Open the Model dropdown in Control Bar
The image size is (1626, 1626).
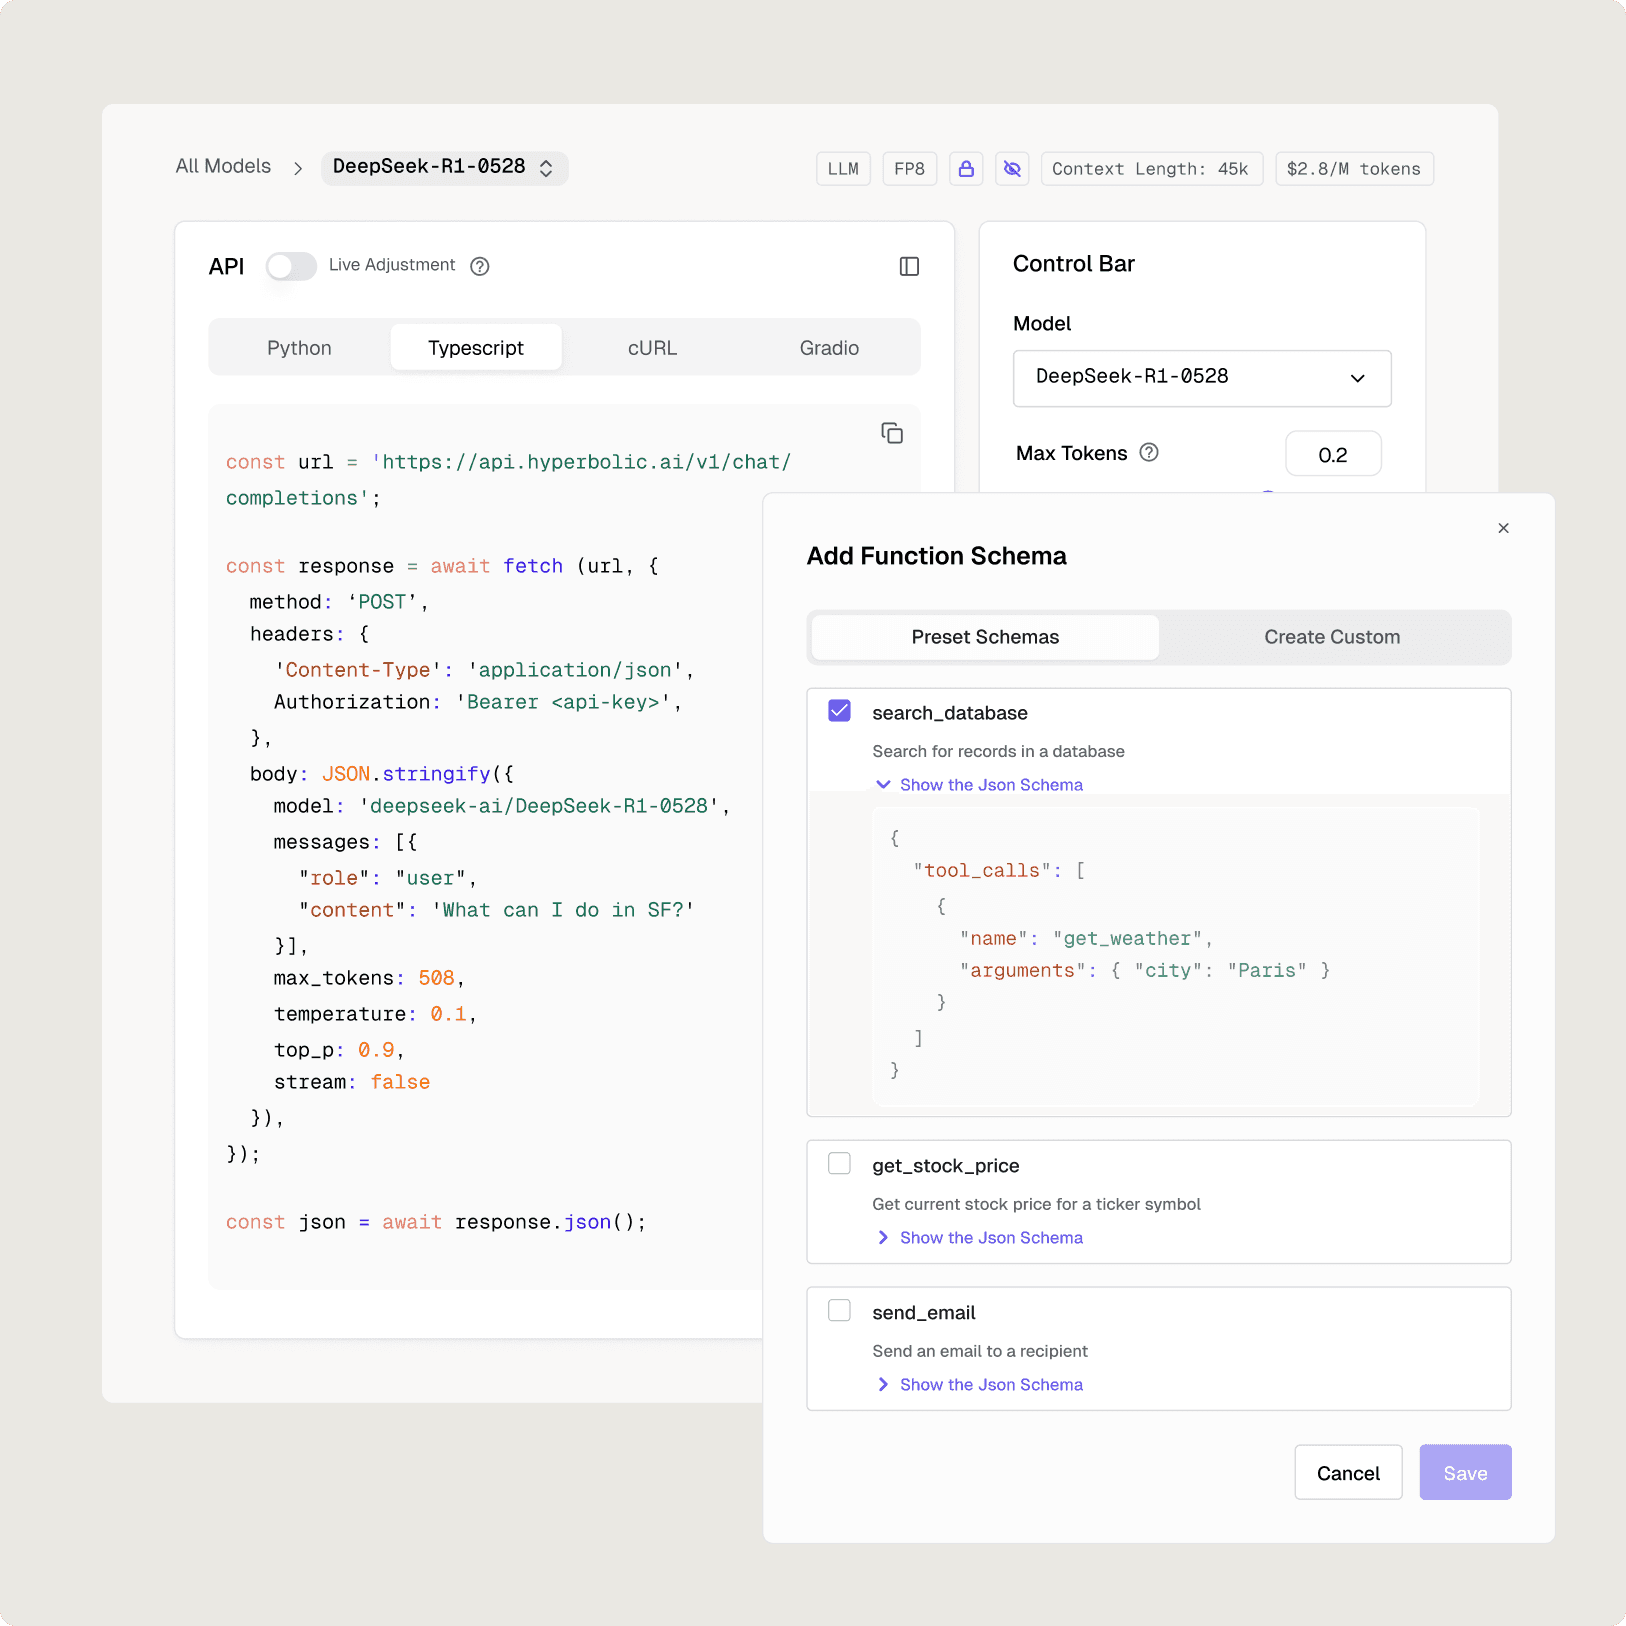point(1202,378)
